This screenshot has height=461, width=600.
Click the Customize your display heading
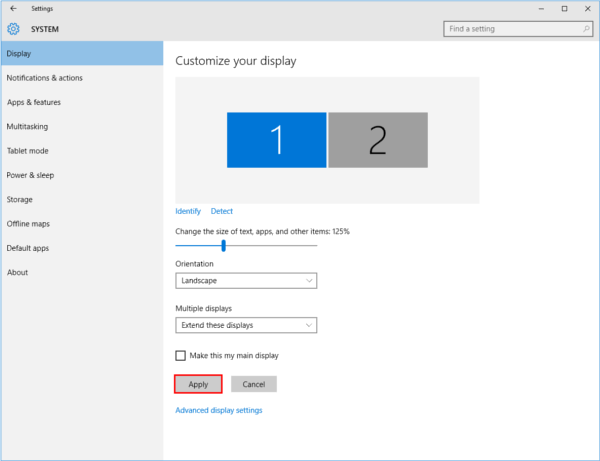(236, 61)
